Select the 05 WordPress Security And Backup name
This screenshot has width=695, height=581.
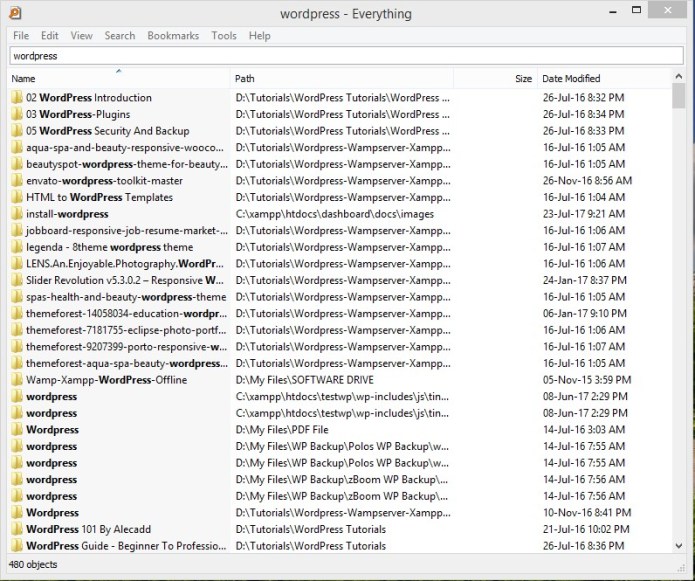pos(108,131)
